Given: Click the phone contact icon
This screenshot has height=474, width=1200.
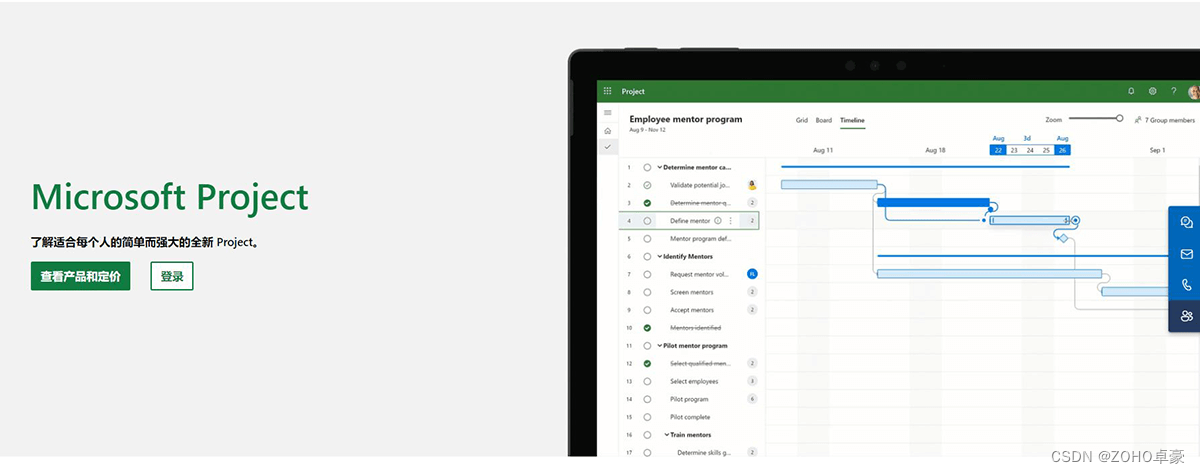Looking at the screenshot, I should coord(1186,285).
